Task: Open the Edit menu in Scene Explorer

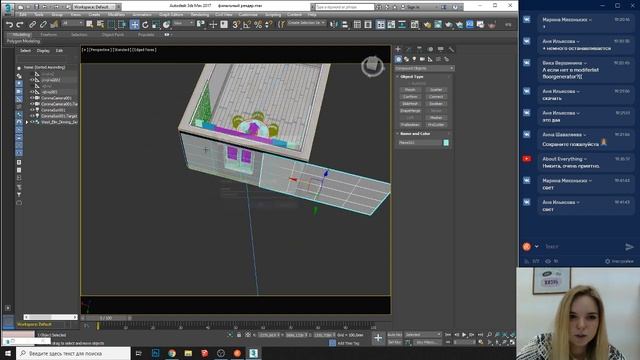Action: pos(59,51)
